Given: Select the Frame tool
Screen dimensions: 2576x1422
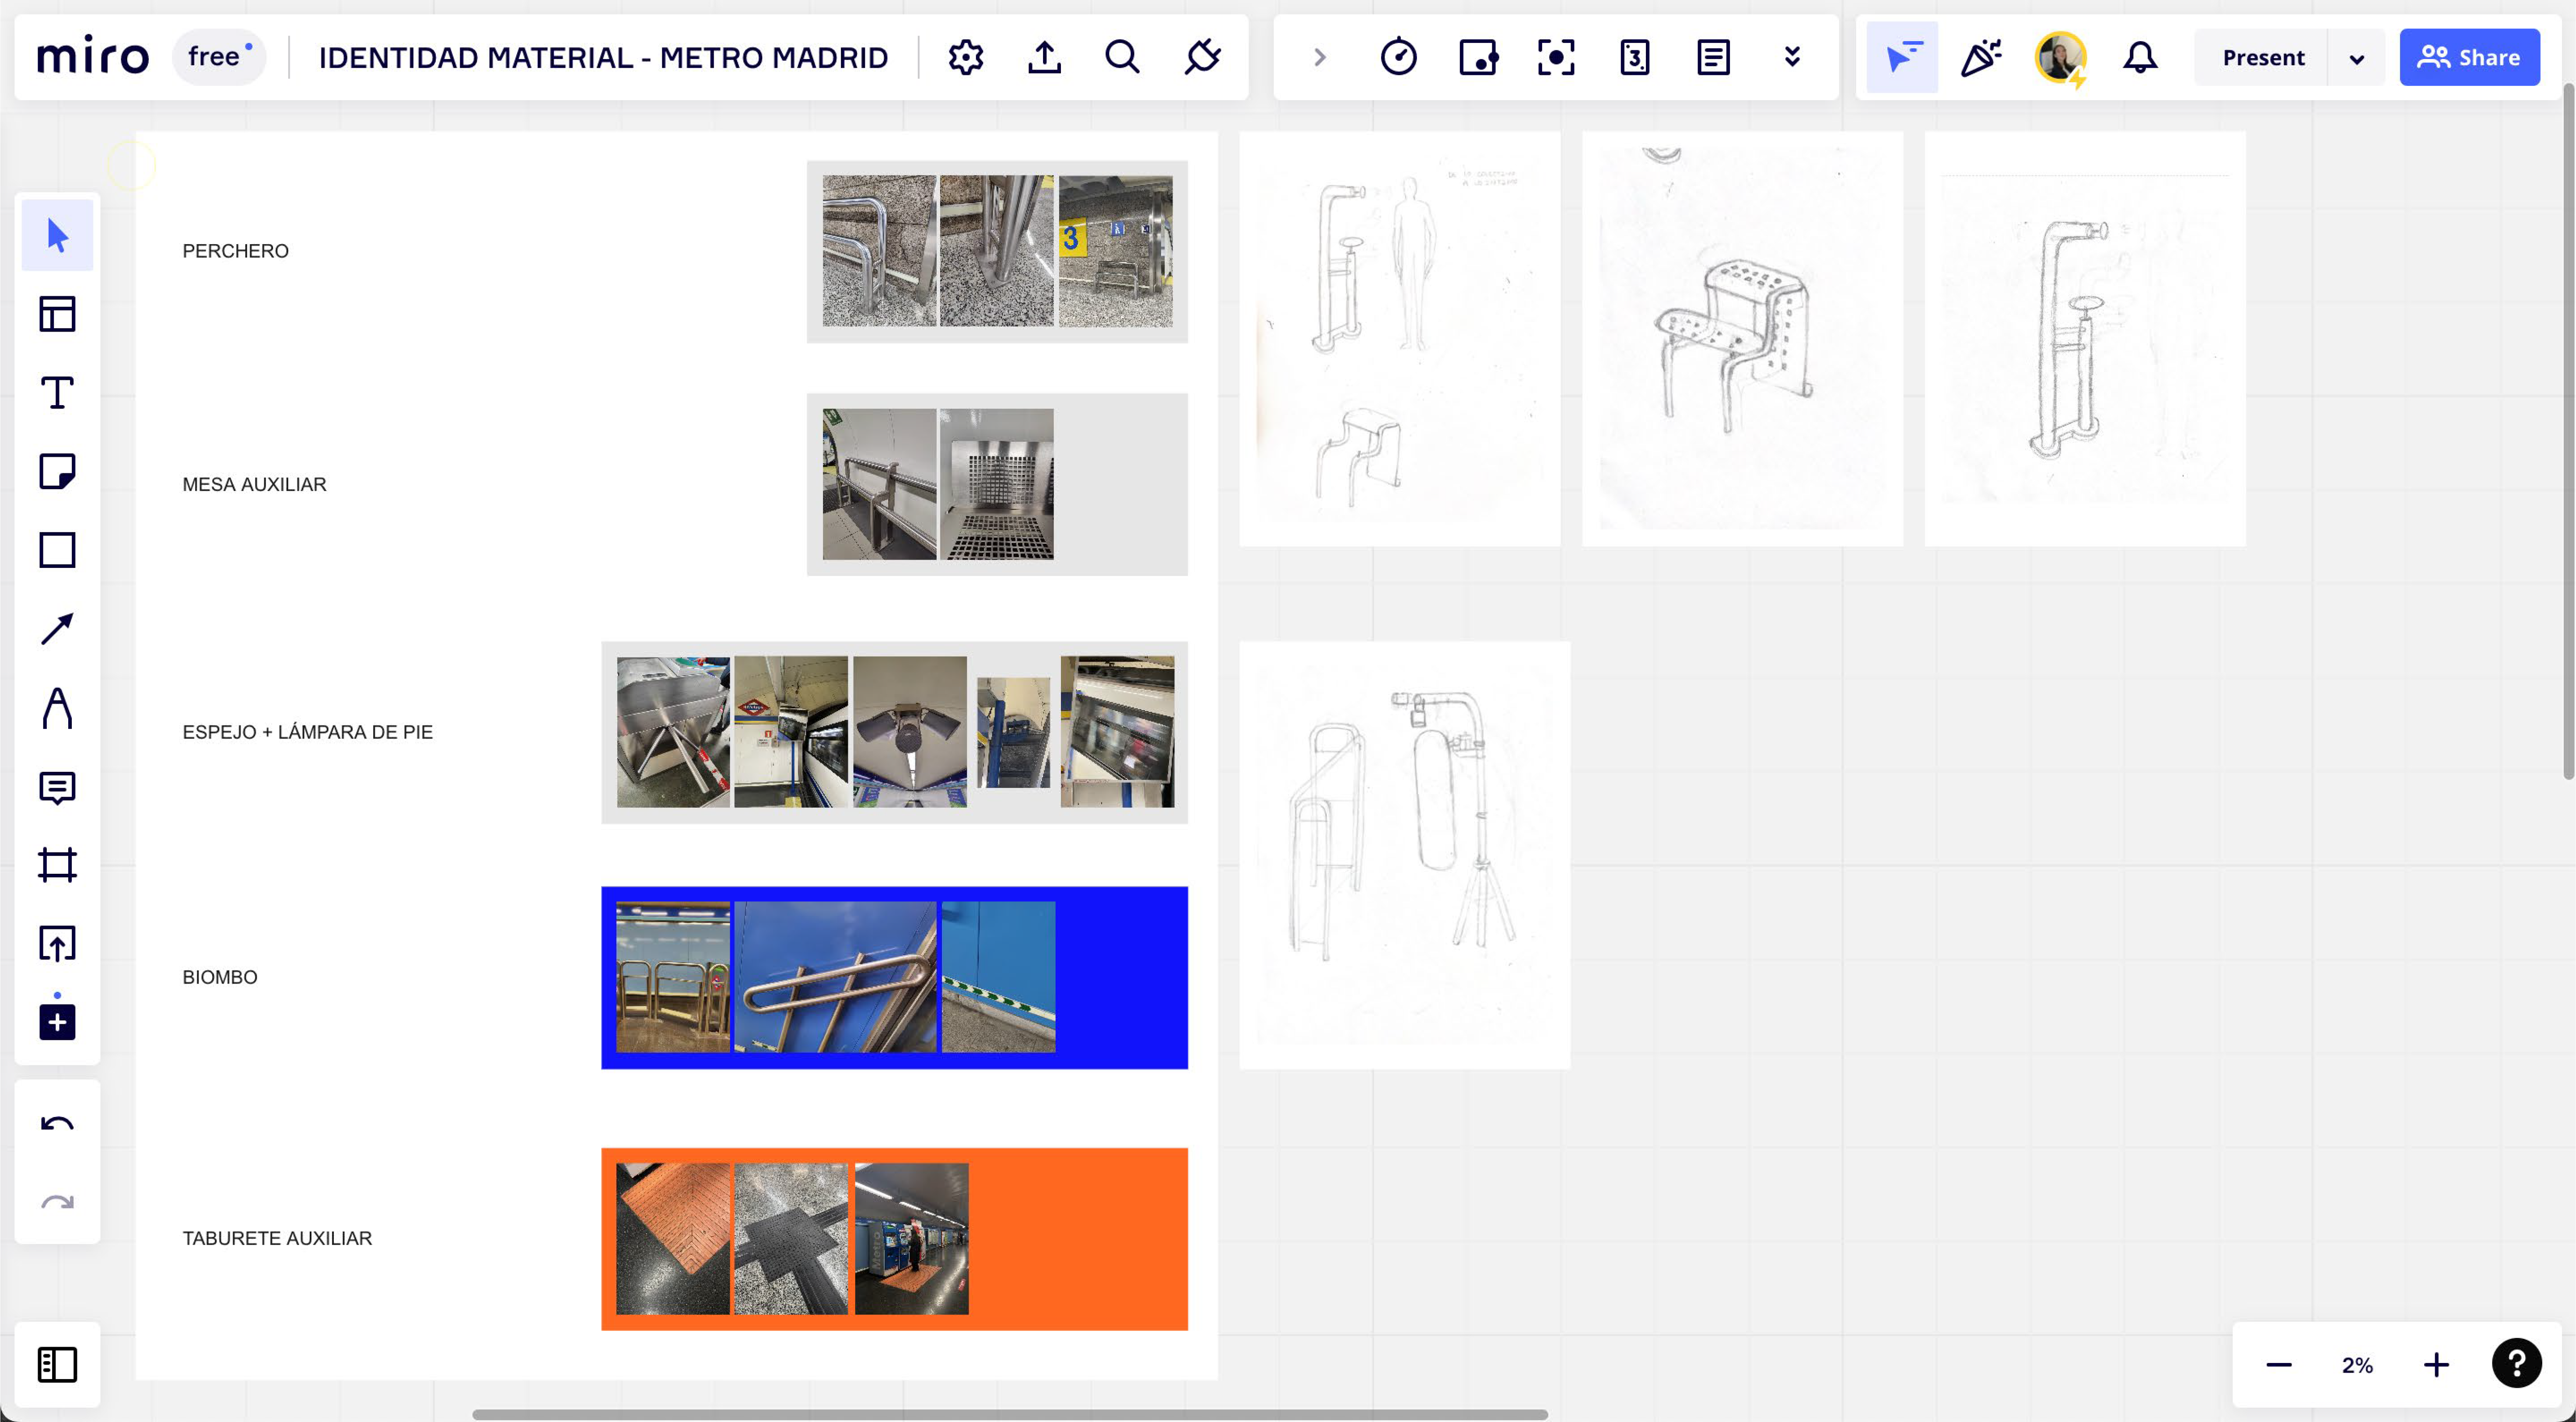Looking at the screenshot, I should point(57,865).
